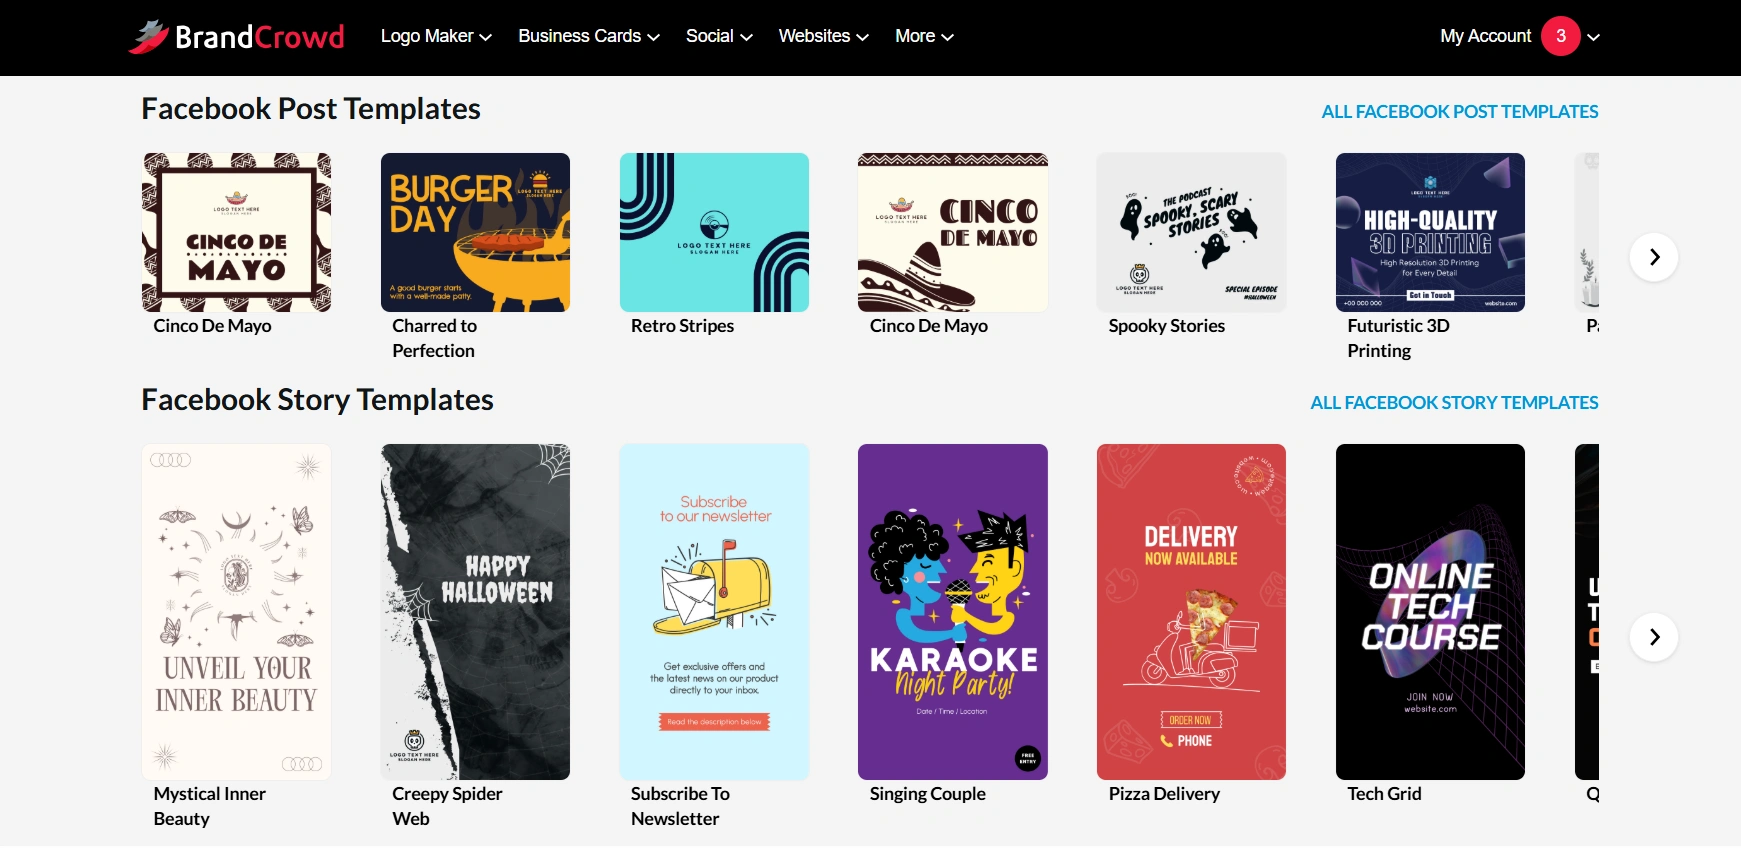Open the Subscribe to our newsletter thumbnail
Screen dimensions: 1741x848
coord(714,612)
